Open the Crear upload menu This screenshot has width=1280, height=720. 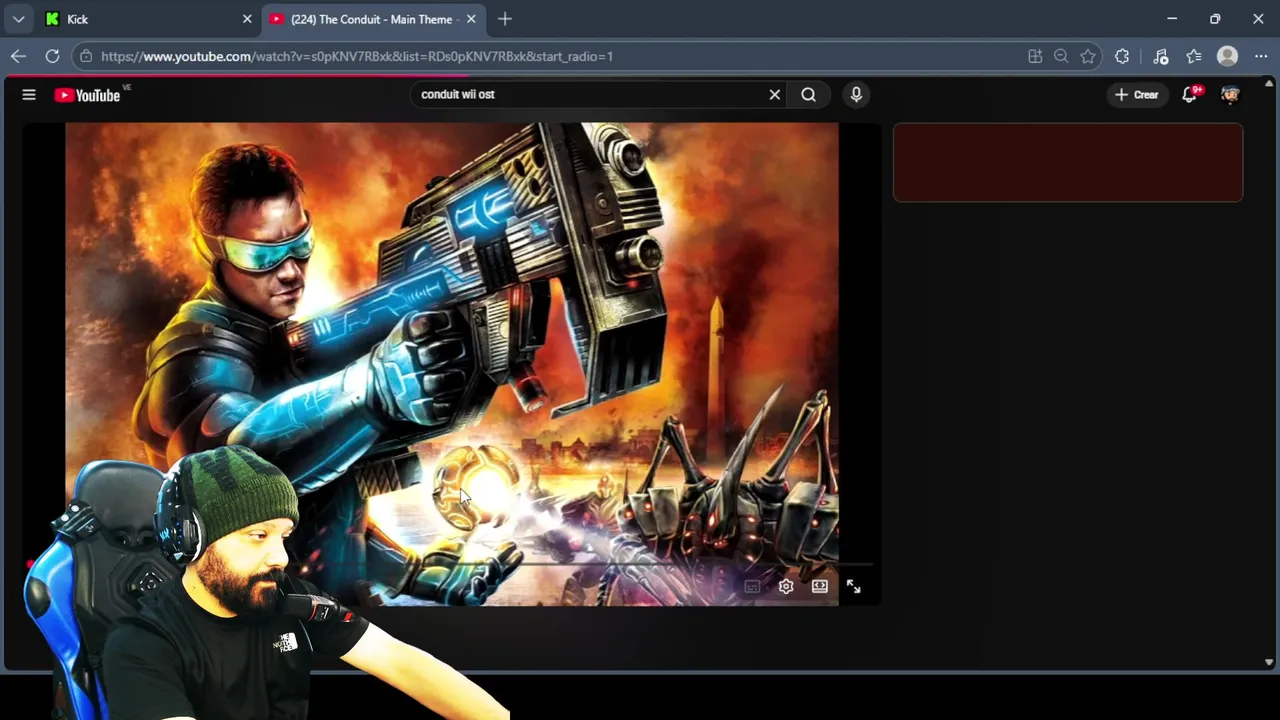1136,95
